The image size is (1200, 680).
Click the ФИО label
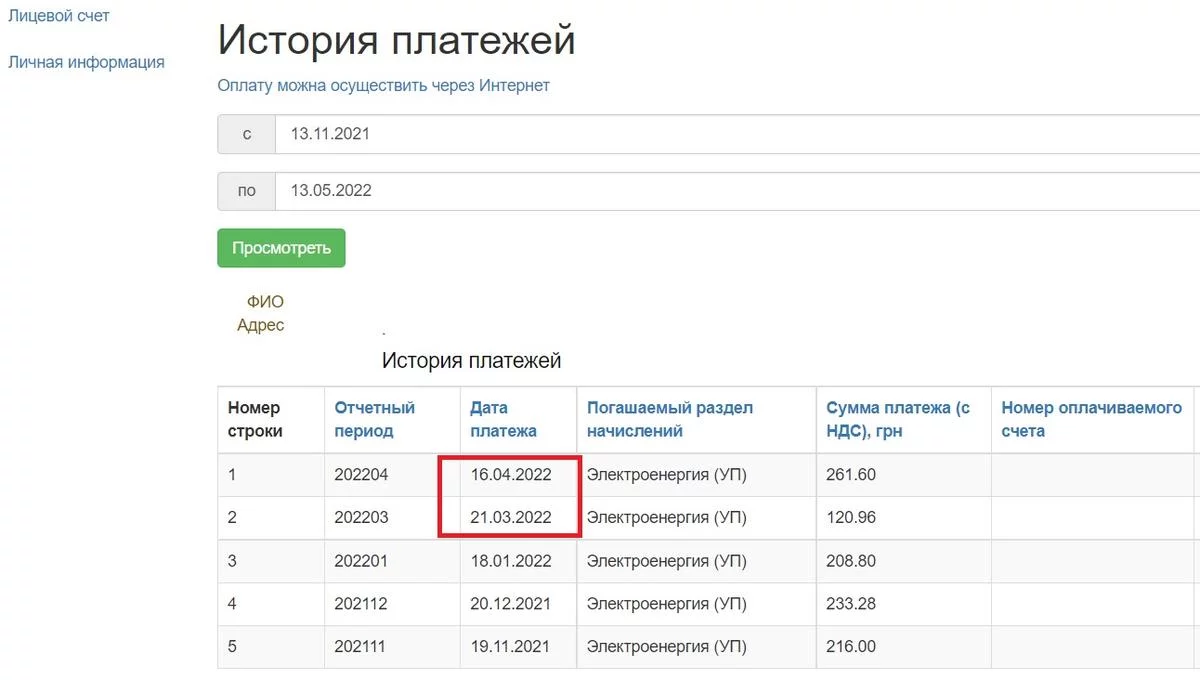pos(265,302)
